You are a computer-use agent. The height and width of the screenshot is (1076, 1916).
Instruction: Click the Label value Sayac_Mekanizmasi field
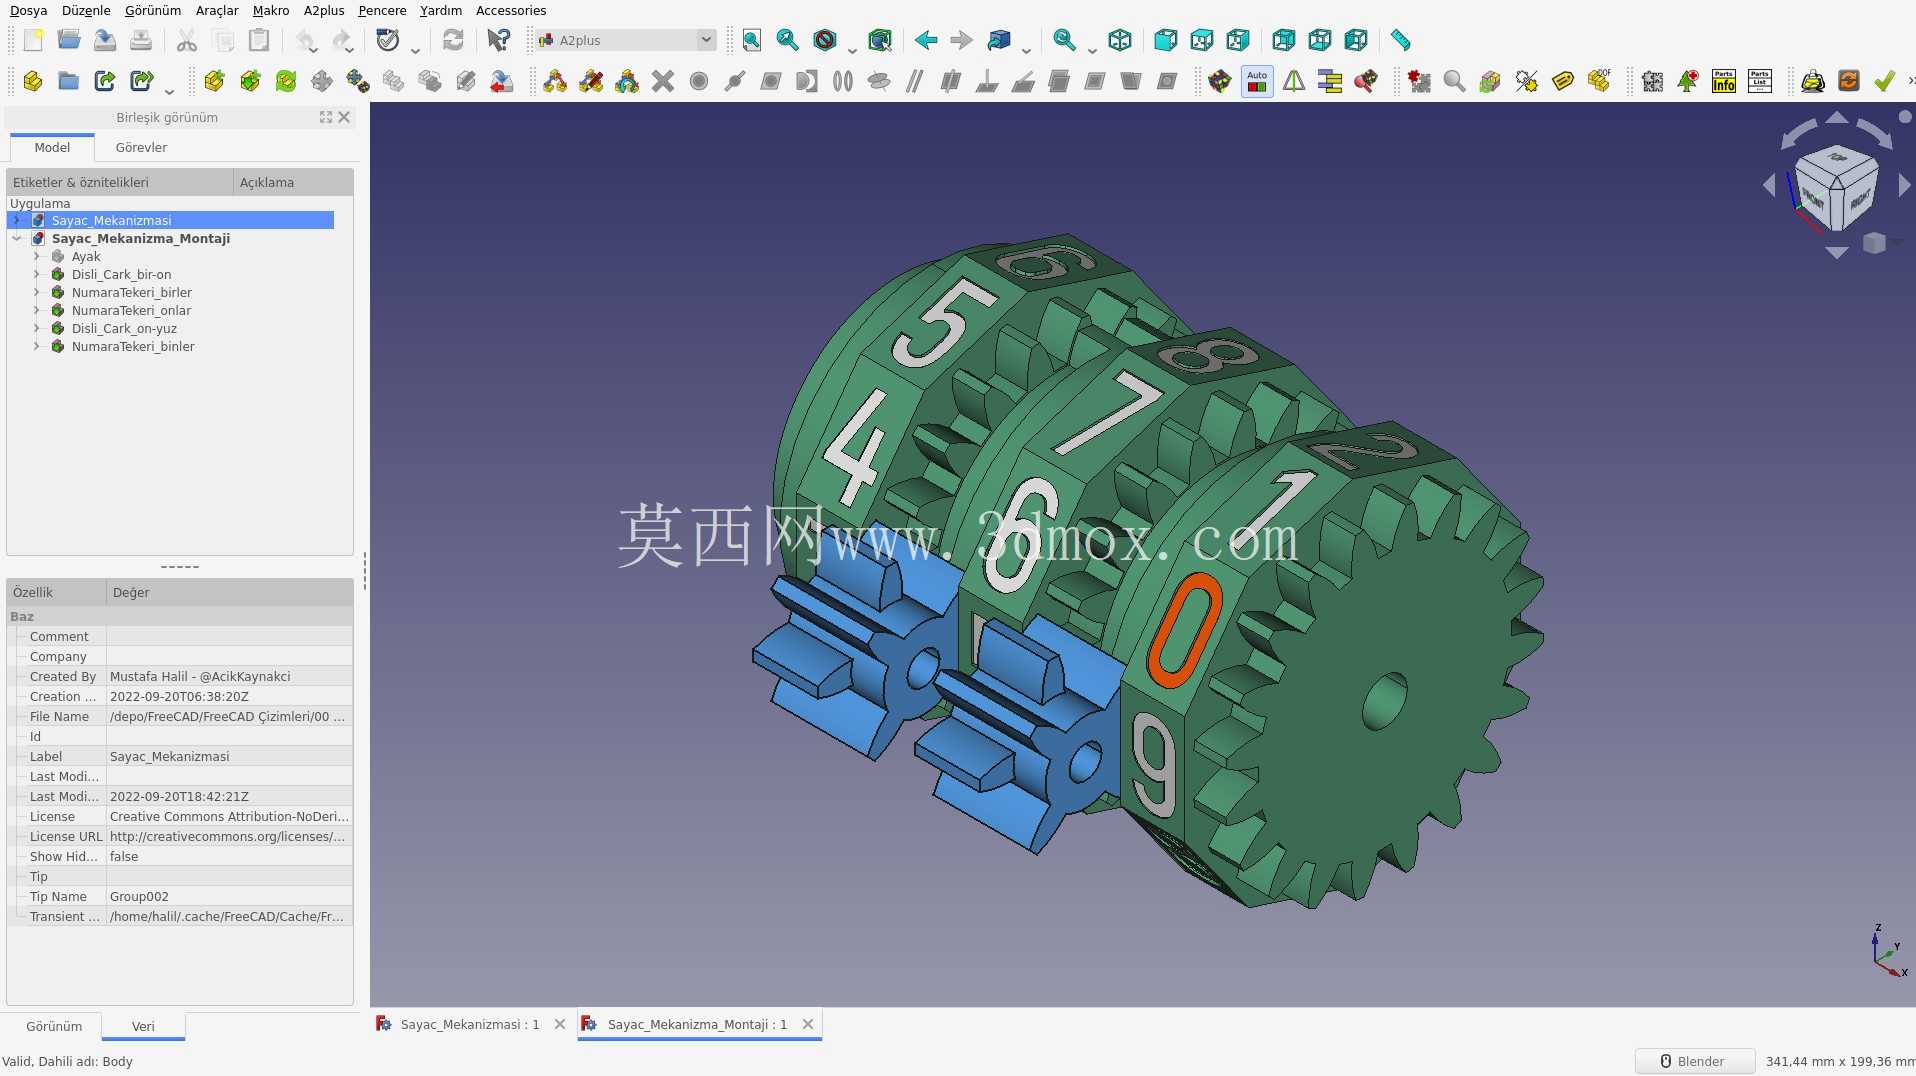229,756
